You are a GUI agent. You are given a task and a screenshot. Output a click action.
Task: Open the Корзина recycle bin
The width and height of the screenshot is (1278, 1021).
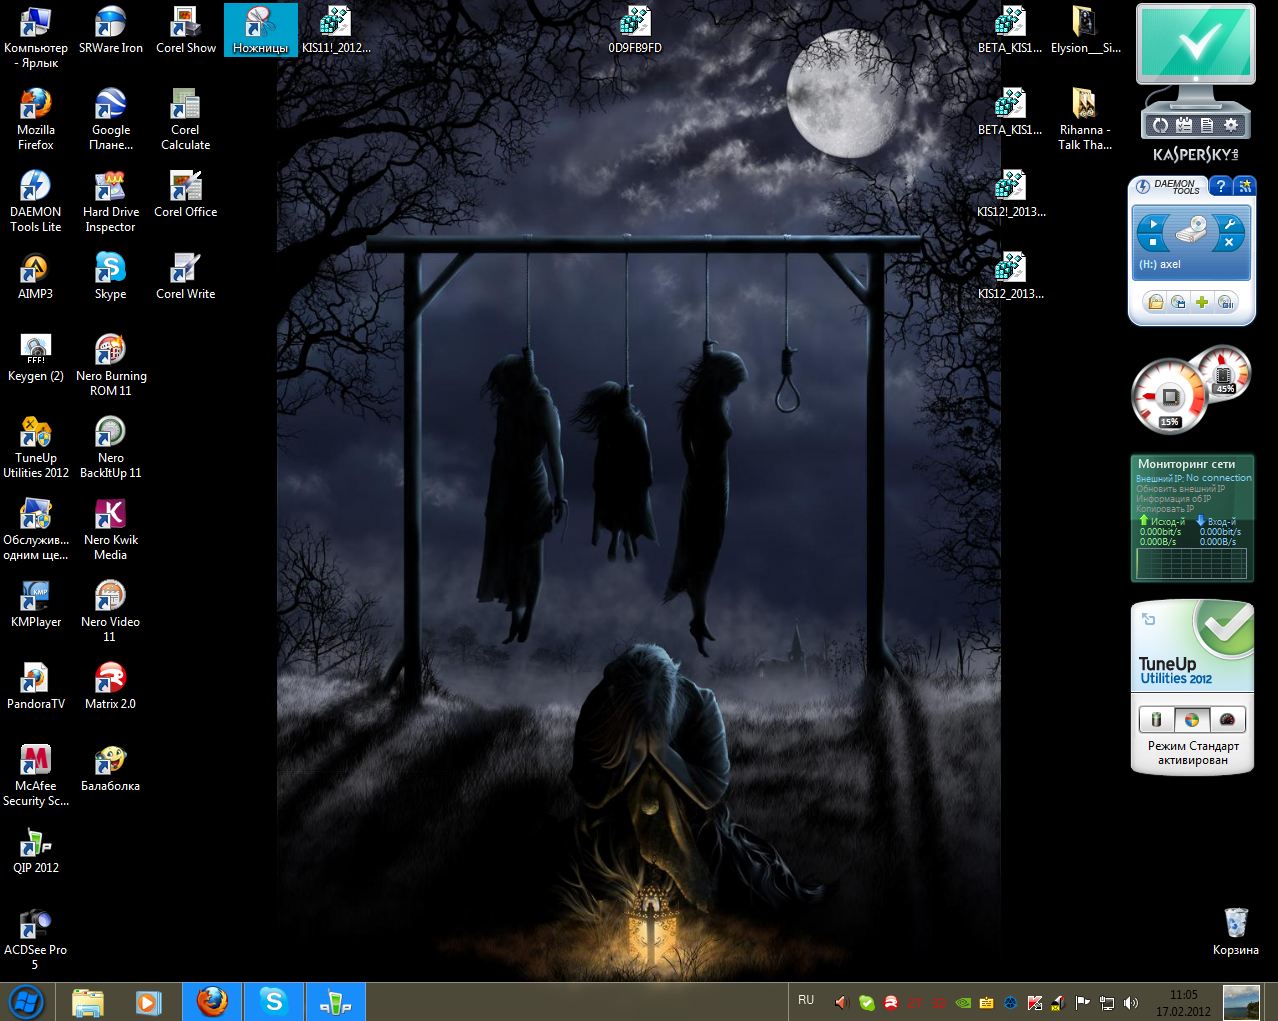pyautogui.click(x=1236, y=932)
